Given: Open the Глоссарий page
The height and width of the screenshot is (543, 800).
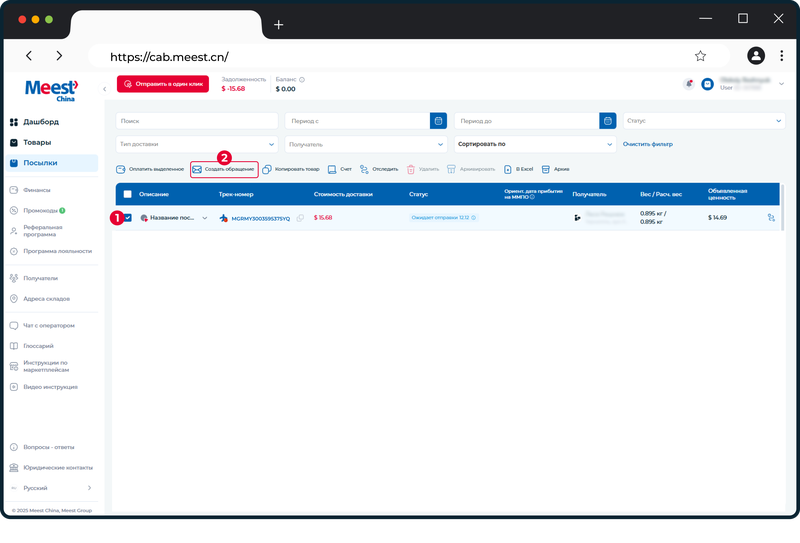Looking at the screenshot, I should tap(33, 346).
